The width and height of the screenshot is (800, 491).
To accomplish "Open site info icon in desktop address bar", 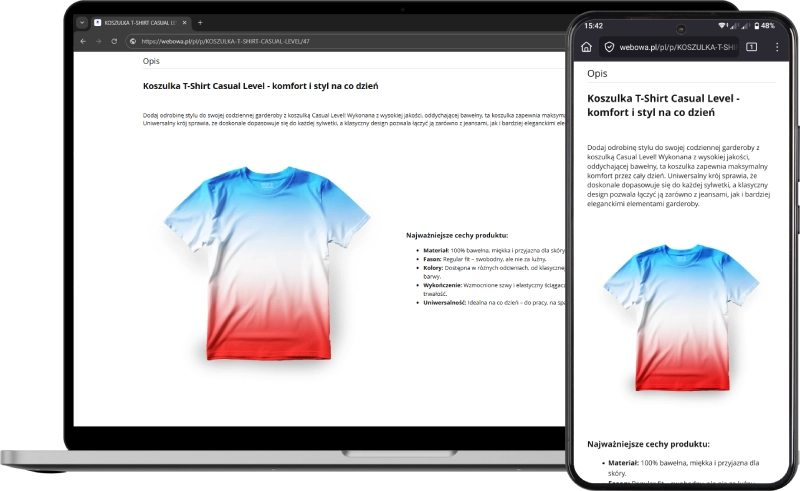I will coord(132,41).
